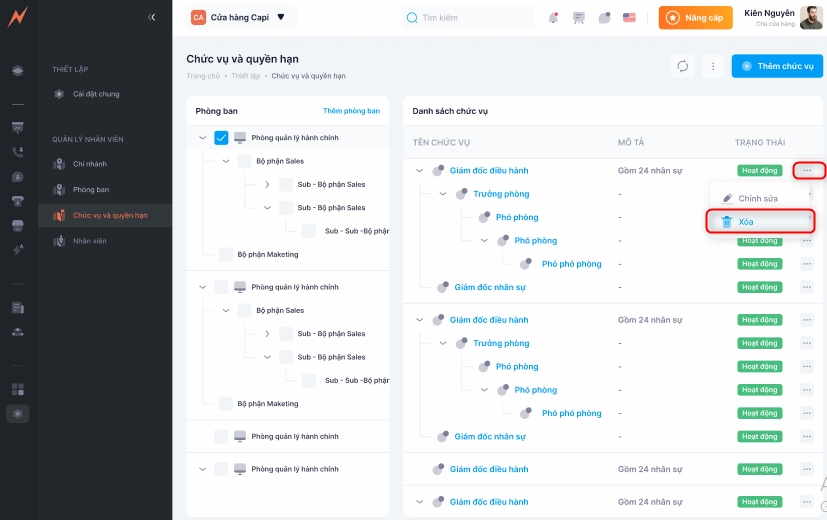Screen dimensions: 827x520
Task: Choose Chỉnh sửa in the context menu
Action: (757, 198)
